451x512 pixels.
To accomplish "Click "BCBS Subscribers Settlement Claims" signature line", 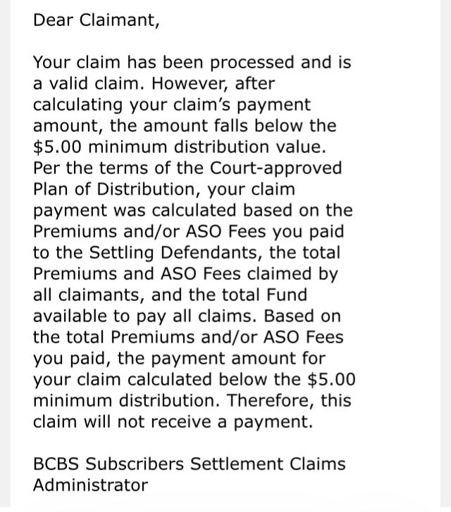I will pyautogui.click(x=189, y=464).
